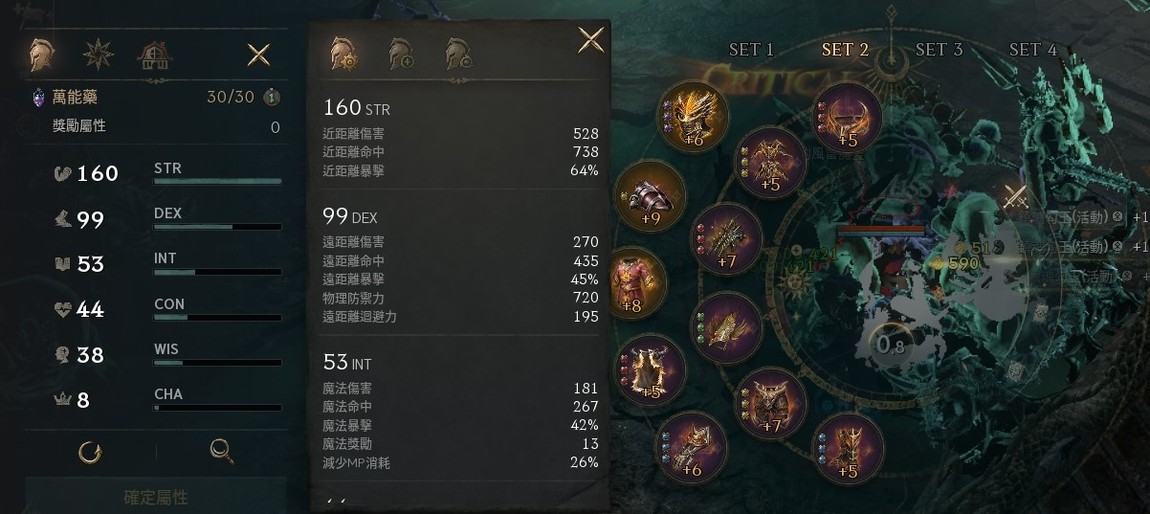Screen dimensions: 1150x514
Task: Click the 確定屬性 confirm stats button
Action: (155, 496)
